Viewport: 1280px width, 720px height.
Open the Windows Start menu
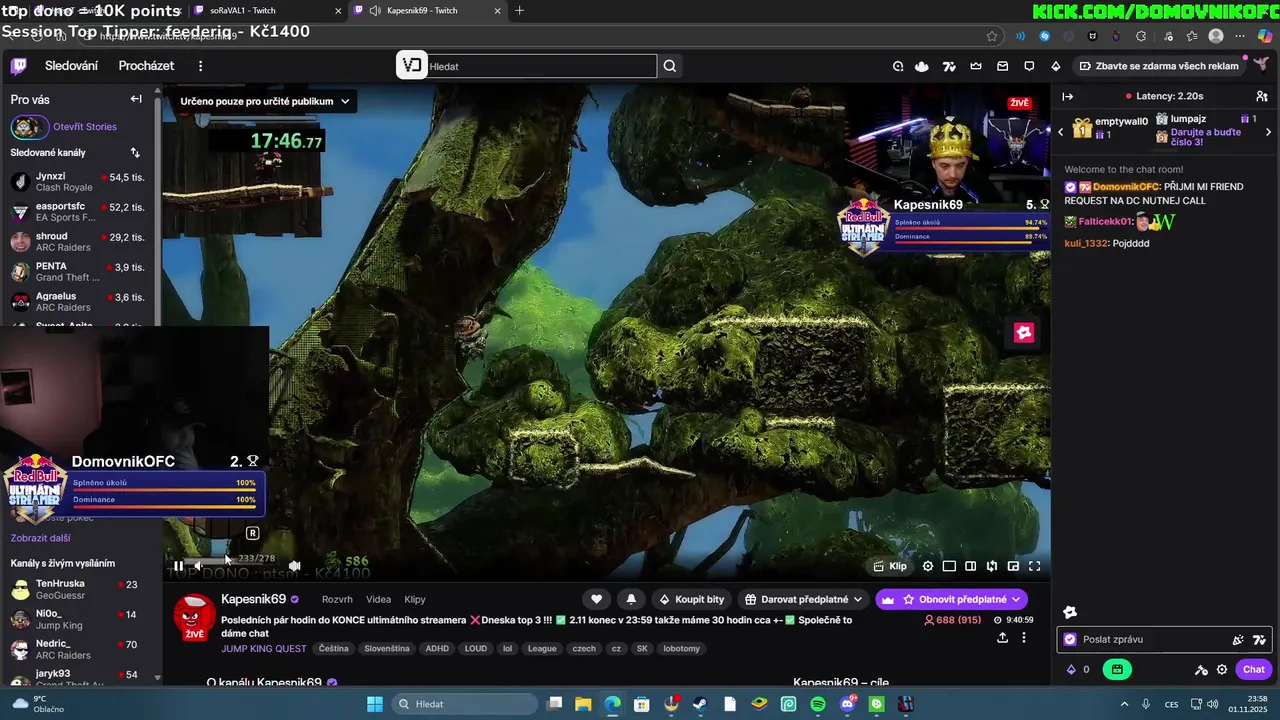pyautogui.click(x=375, y=704)
